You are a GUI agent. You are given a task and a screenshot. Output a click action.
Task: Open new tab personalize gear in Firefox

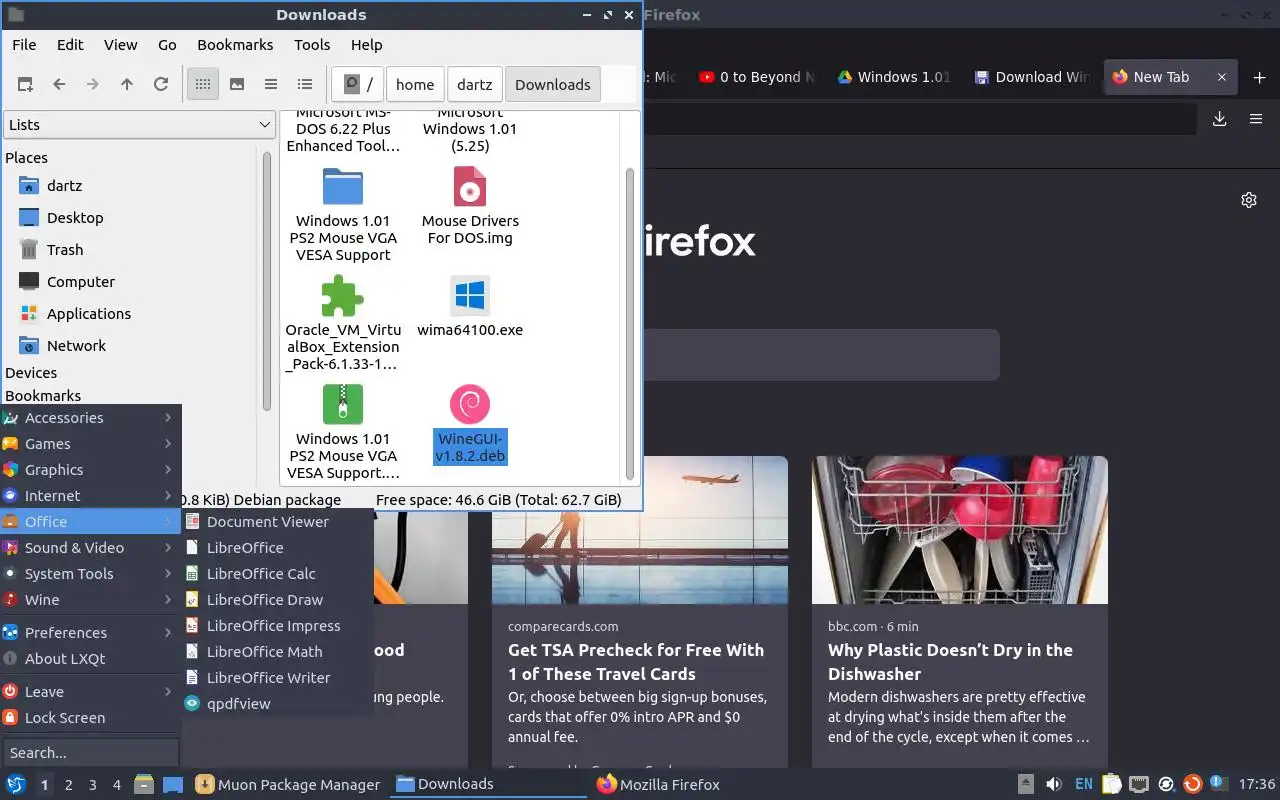coord(1249,200)
